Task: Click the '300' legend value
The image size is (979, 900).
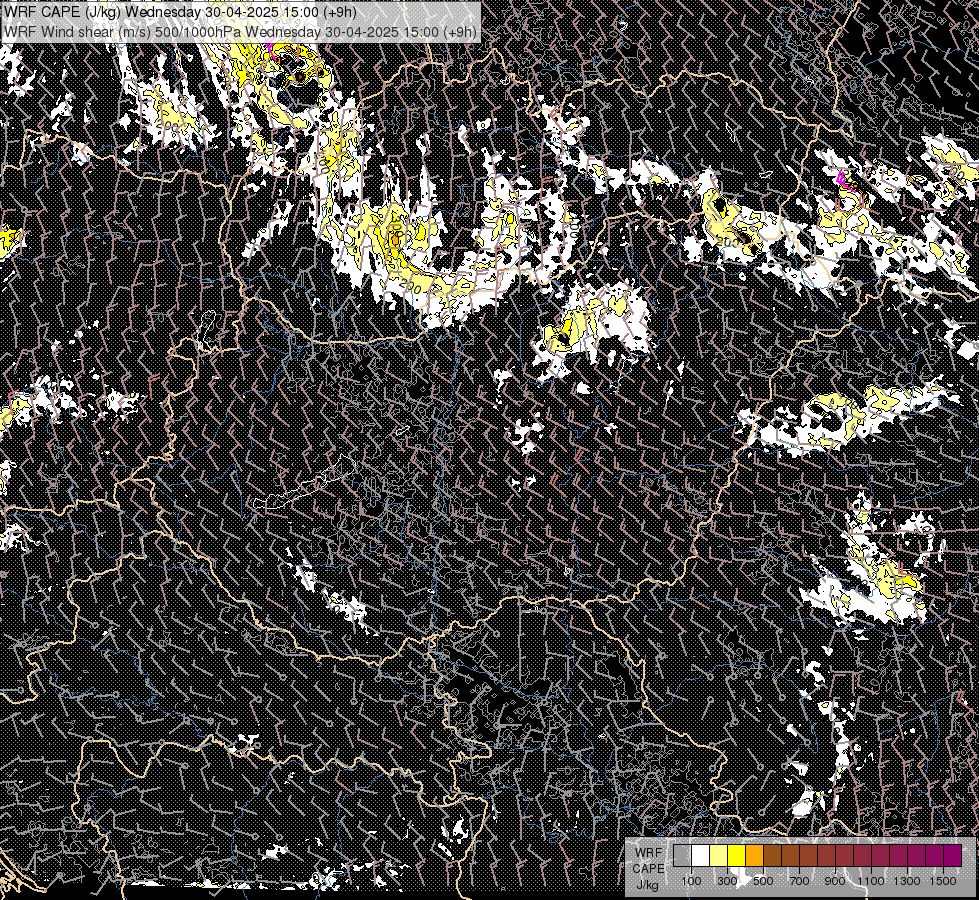Action: pos(727,881)
